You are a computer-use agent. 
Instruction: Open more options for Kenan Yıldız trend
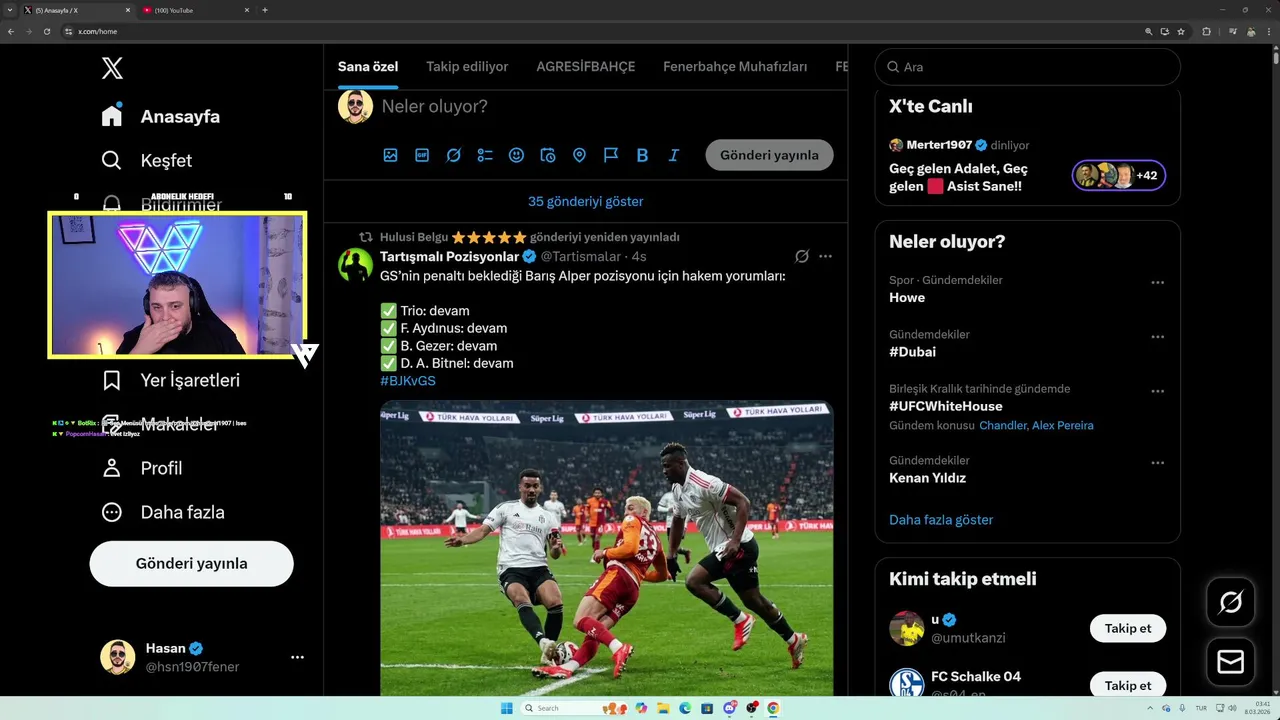coord(1157,463)
